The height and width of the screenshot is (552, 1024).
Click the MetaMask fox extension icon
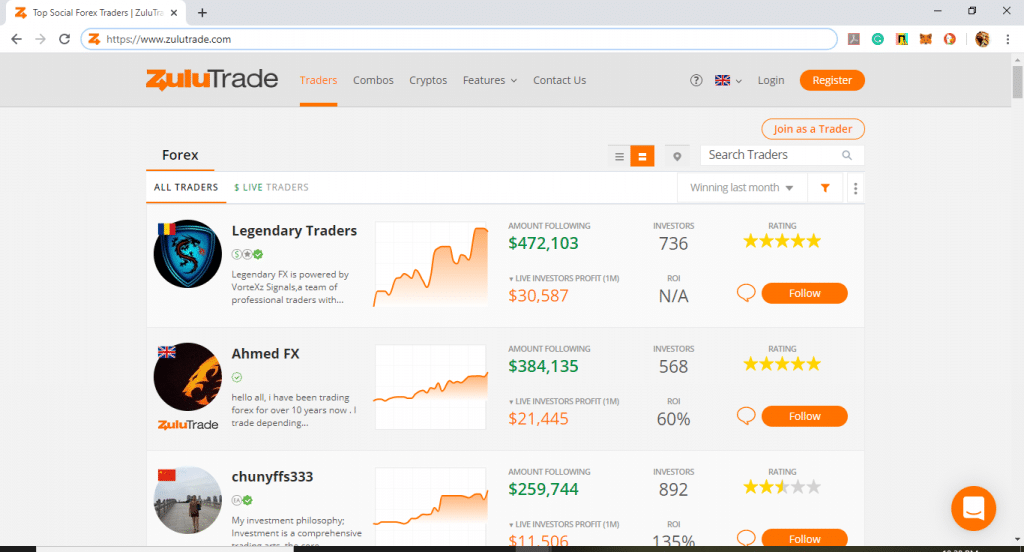[x=925, y=39]
